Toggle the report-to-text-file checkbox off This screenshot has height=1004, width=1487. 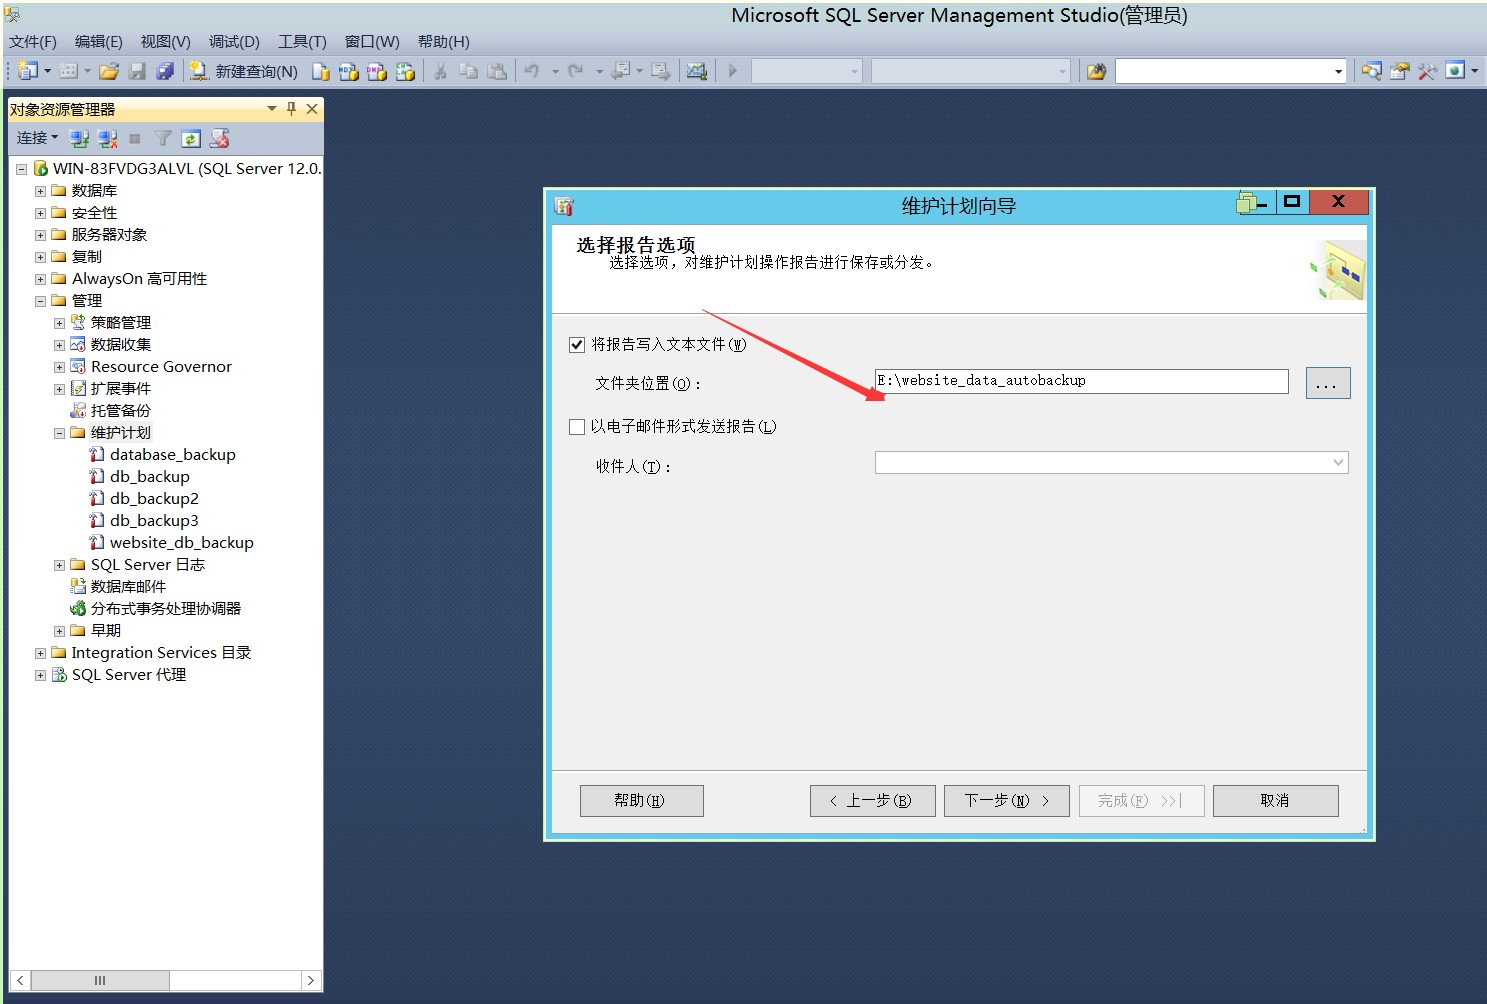577,344
